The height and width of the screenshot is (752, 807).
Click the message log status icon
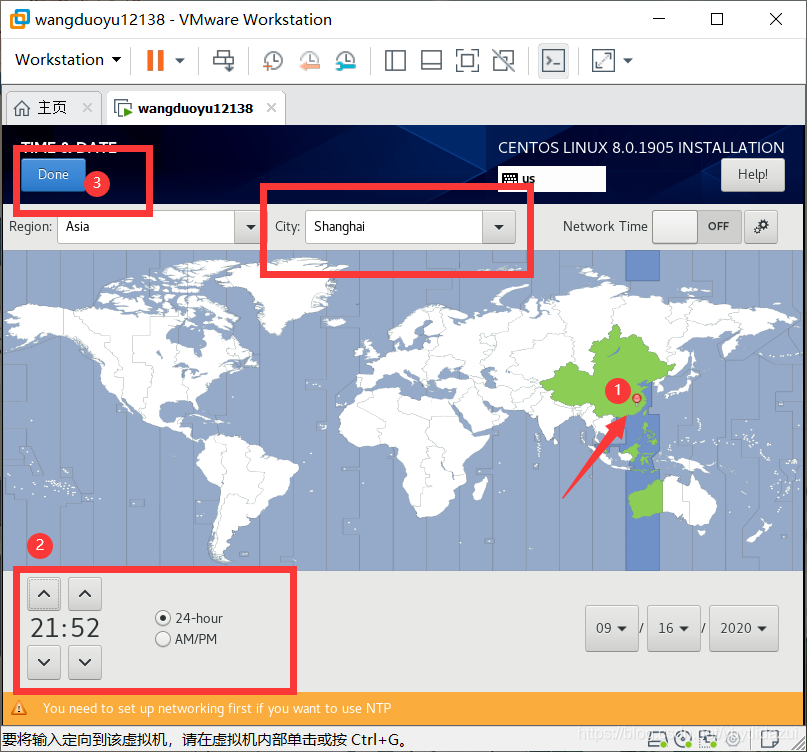pyautogui.click(x=770, y=740)
